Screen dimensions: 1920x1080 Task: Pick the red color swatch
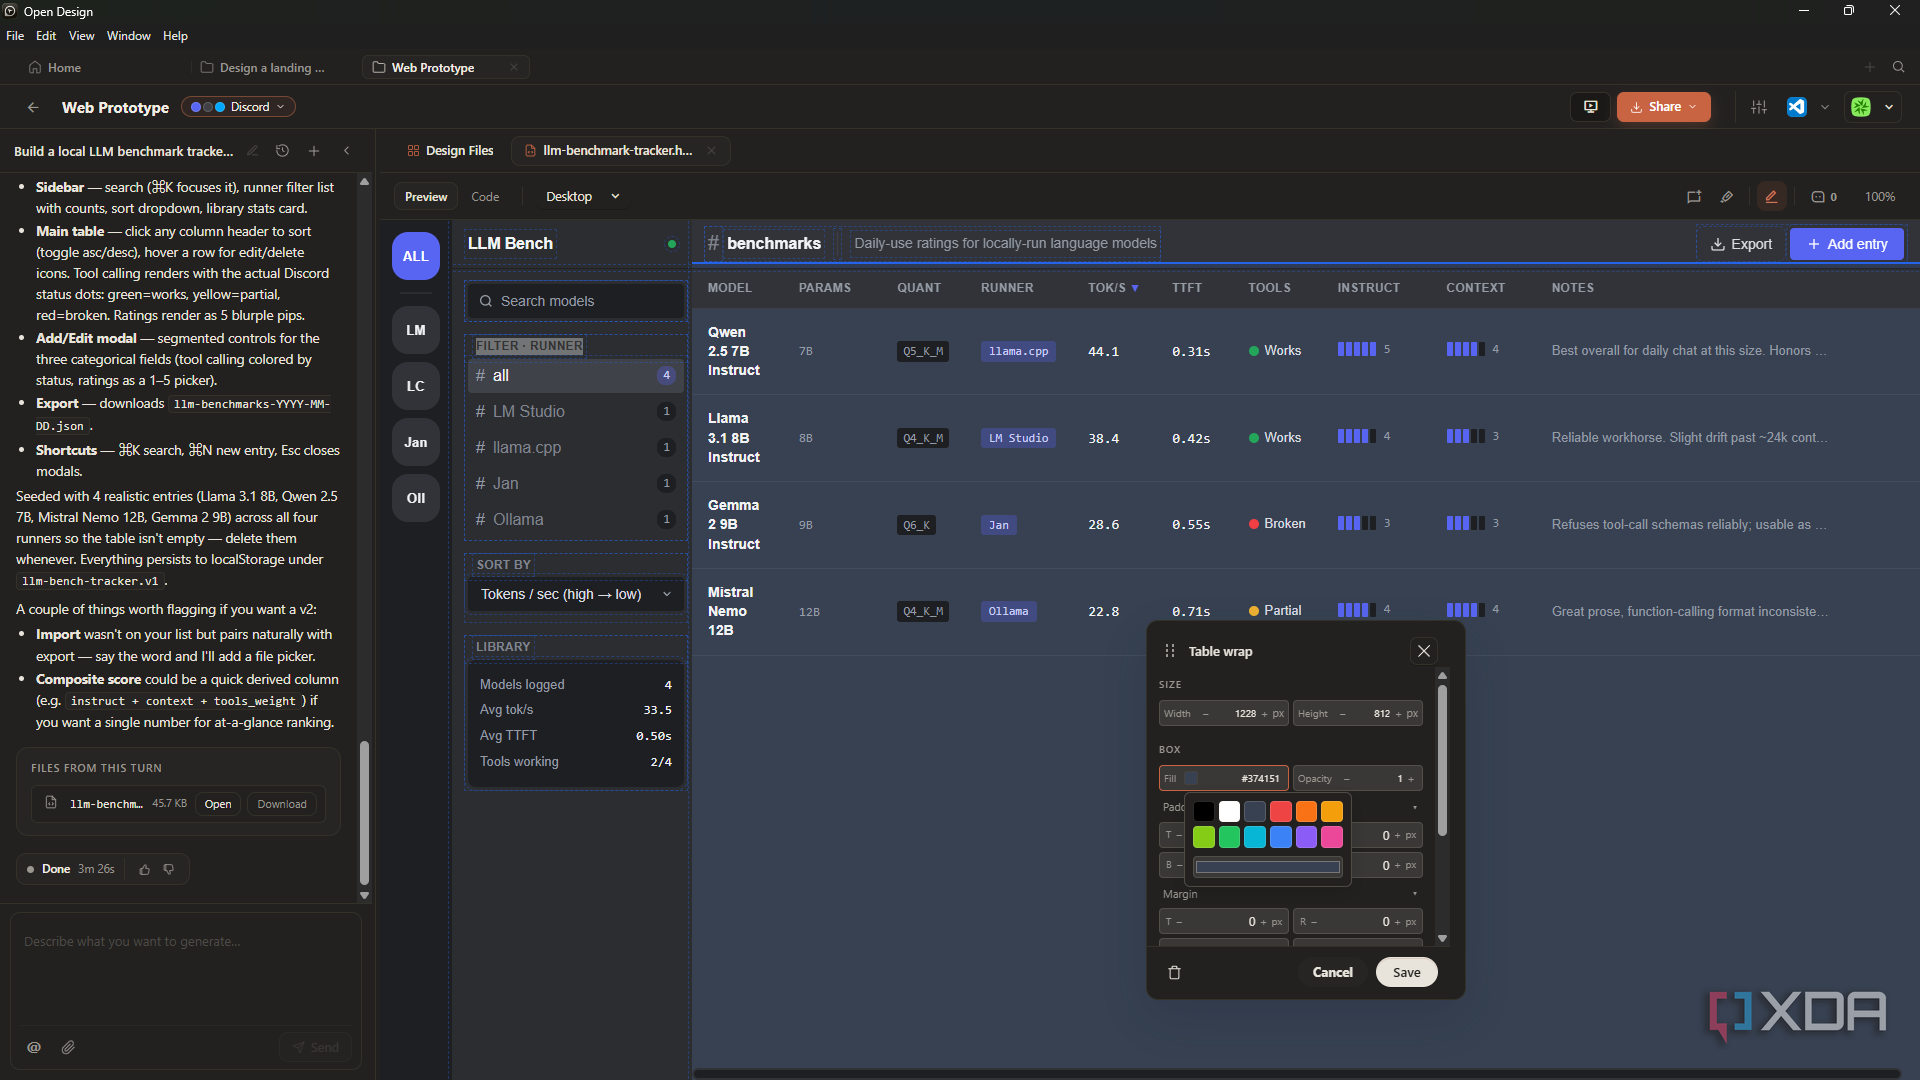pyautogui.click(x=1280, y=811)
